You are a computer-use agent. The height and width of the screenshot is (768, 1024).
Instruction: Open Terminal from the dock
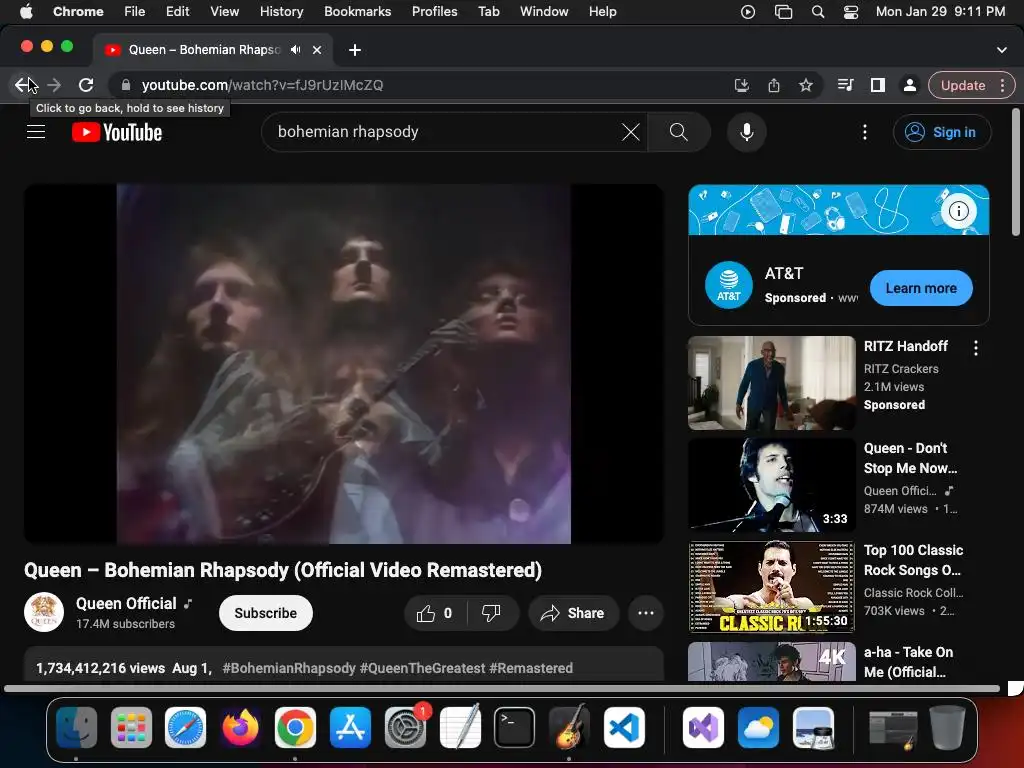click(514, 727)
